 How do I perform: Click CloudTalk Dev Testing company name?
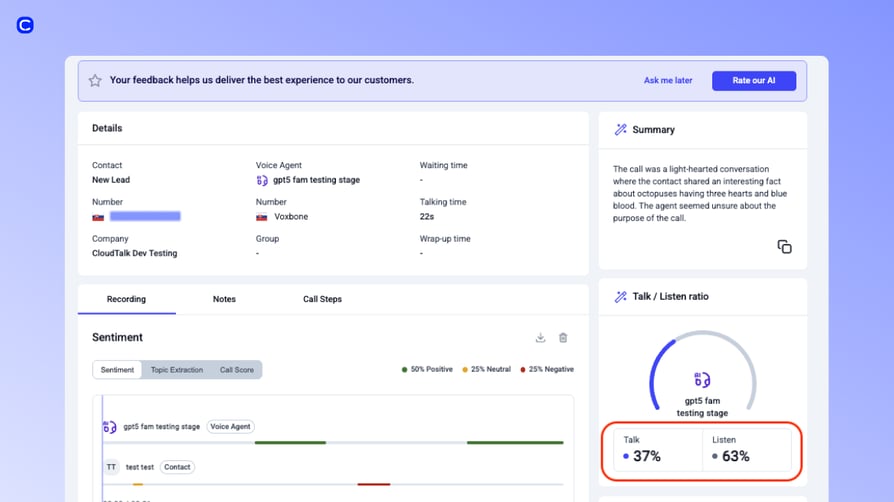click(135, 253)
